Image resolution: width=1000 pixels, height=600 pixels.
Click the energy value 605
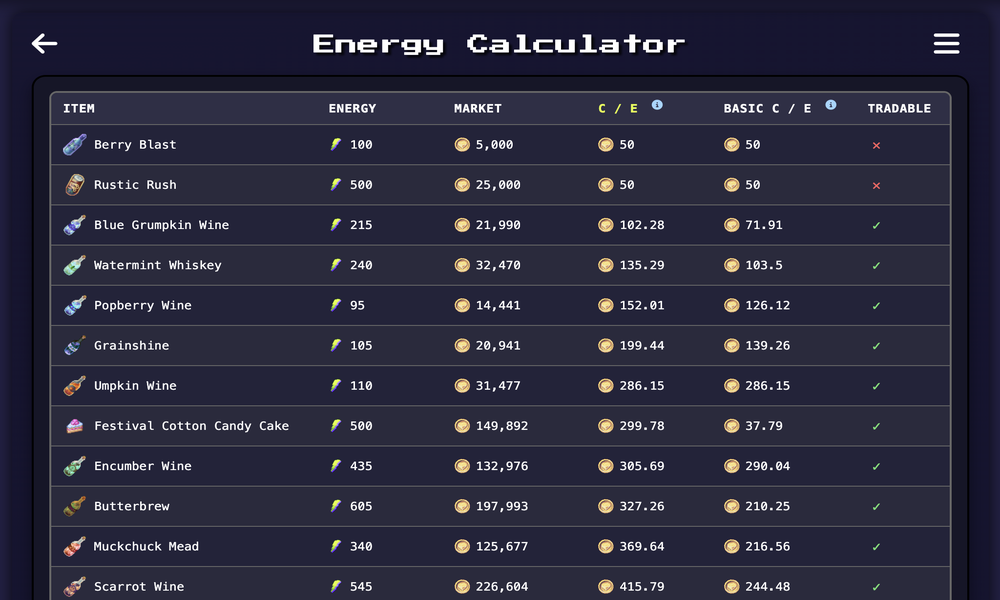click(x=361, y=506)
